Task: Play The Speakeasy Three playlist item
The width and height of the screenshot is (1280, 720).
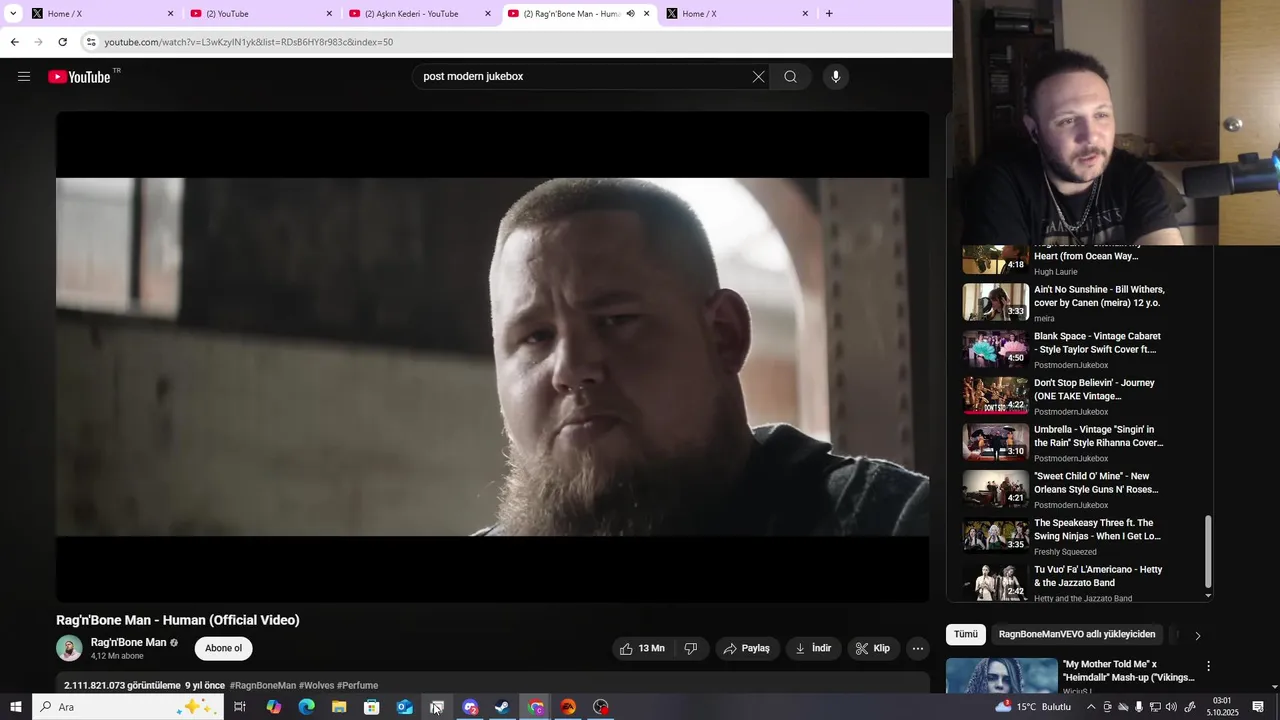Action: [1078, 535]
